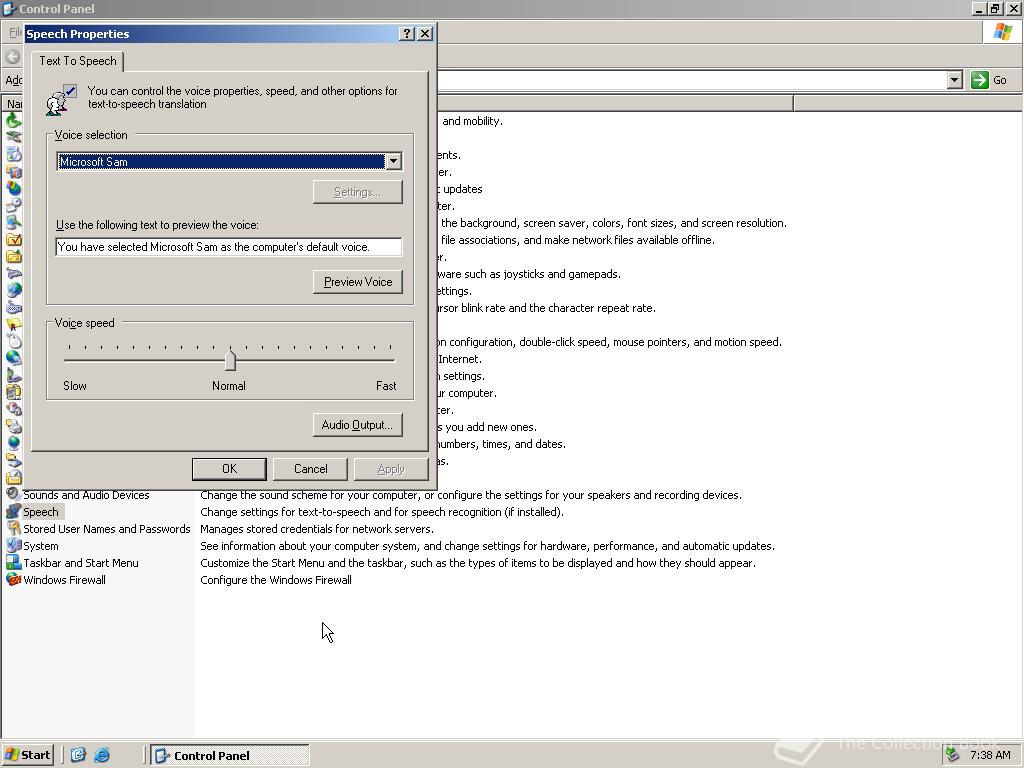Open the Accessibility Options wheelchair icon
This screenshot has height=768, width=1024.
click(x=13, y=121)
